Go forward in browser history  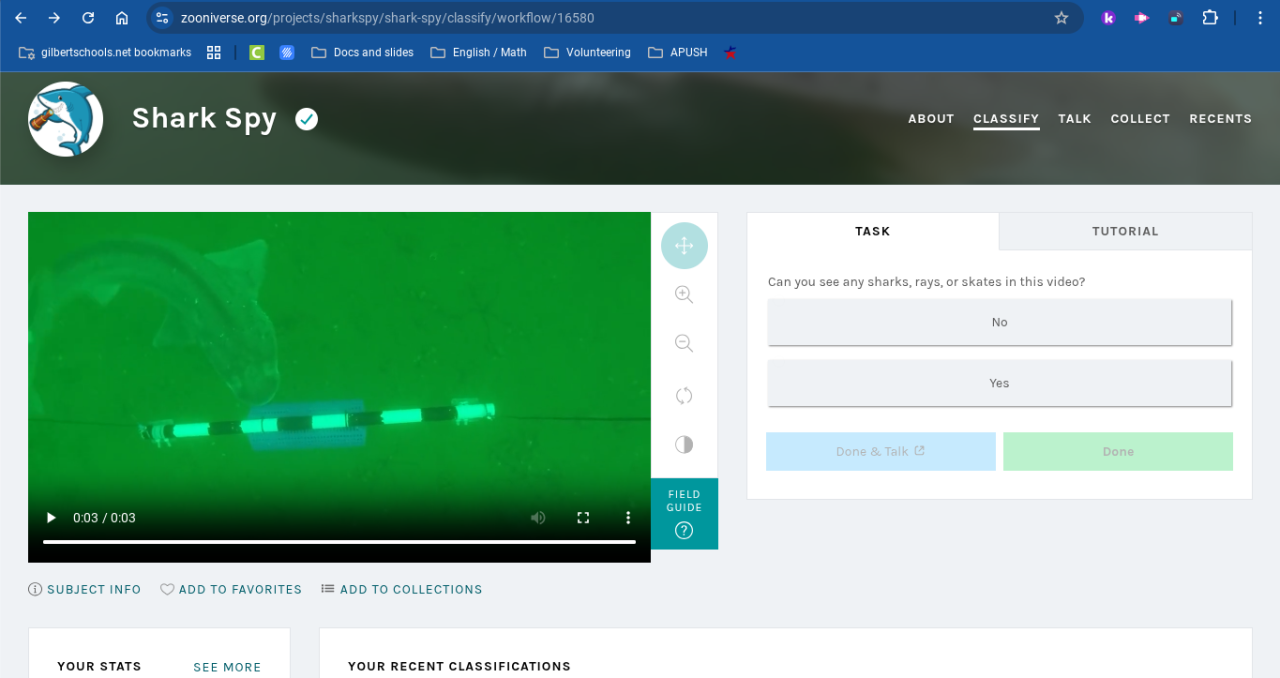point(54,18)
